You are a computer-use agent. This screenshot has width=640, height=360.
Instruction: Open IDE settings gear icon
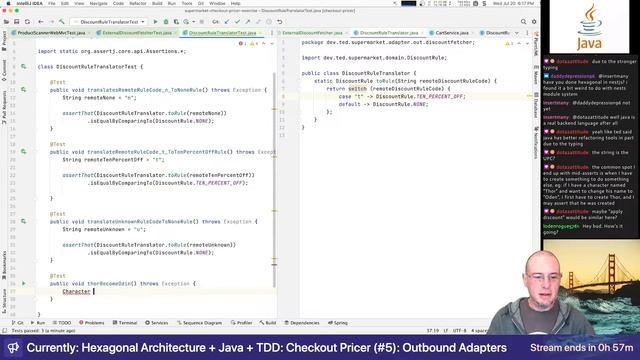coord(534,22)
